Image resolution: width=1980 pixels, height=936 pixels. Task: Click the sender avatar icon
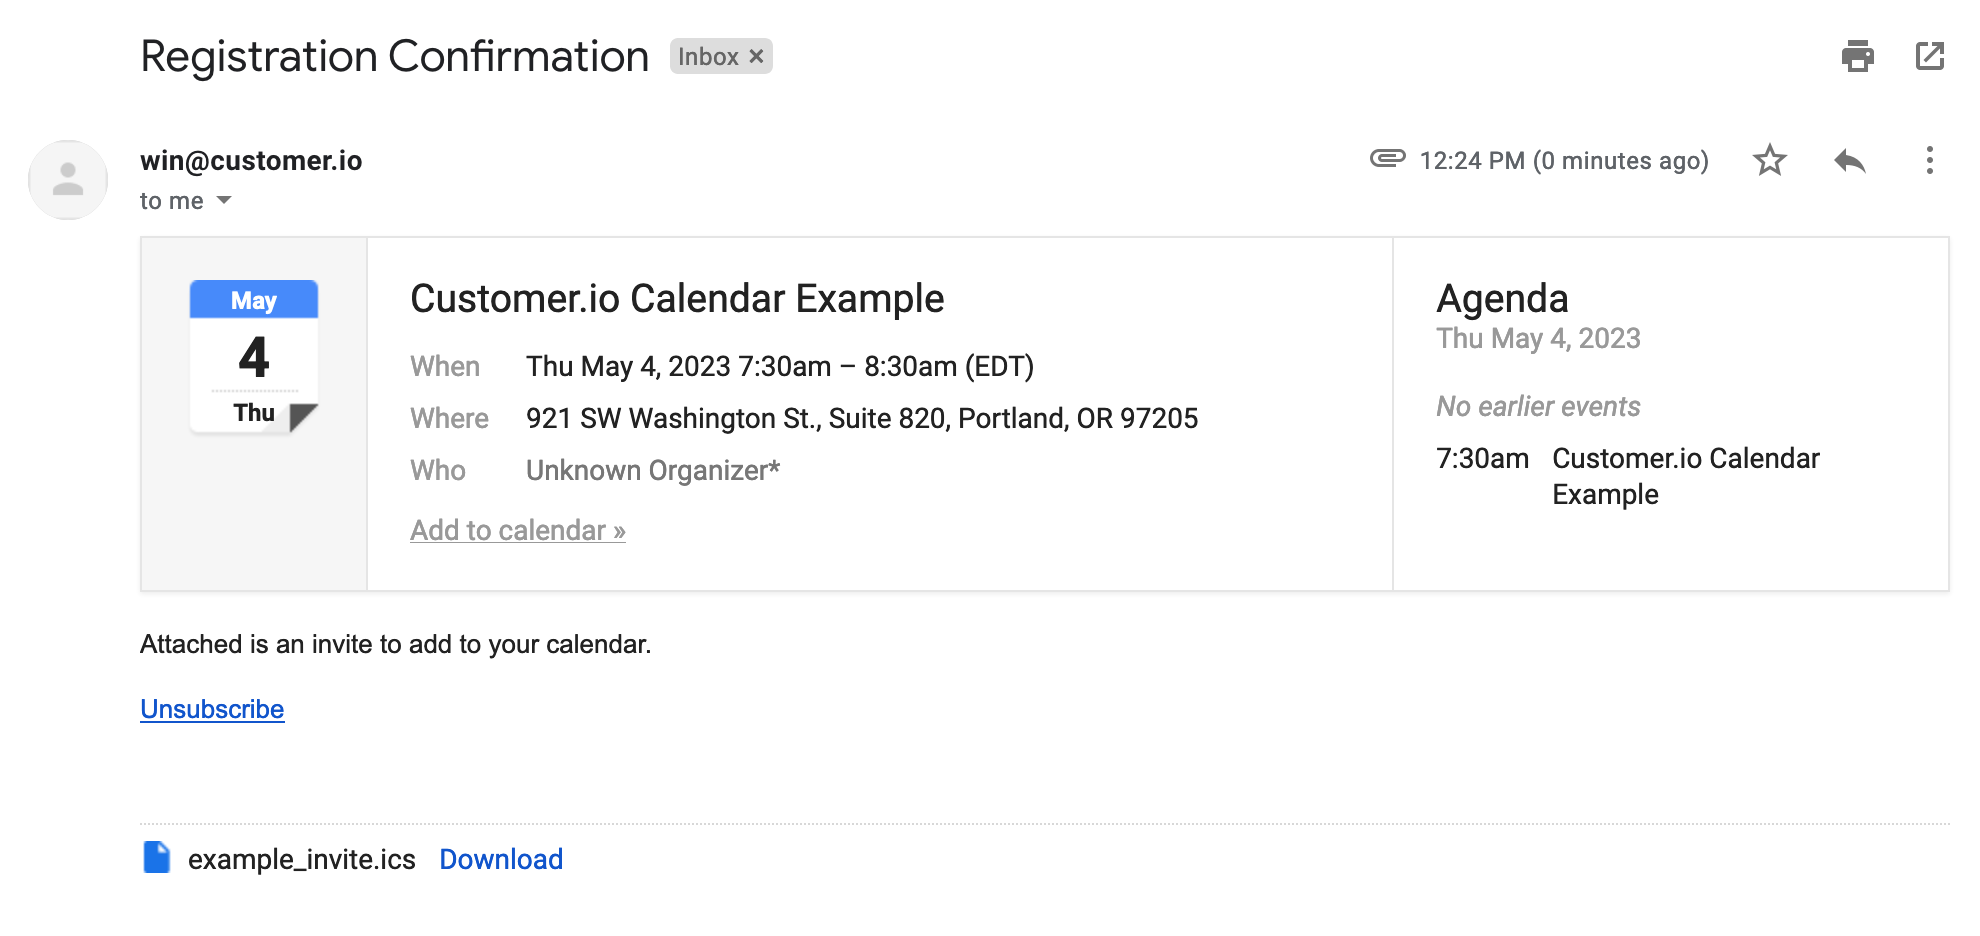tap(68, 180)
